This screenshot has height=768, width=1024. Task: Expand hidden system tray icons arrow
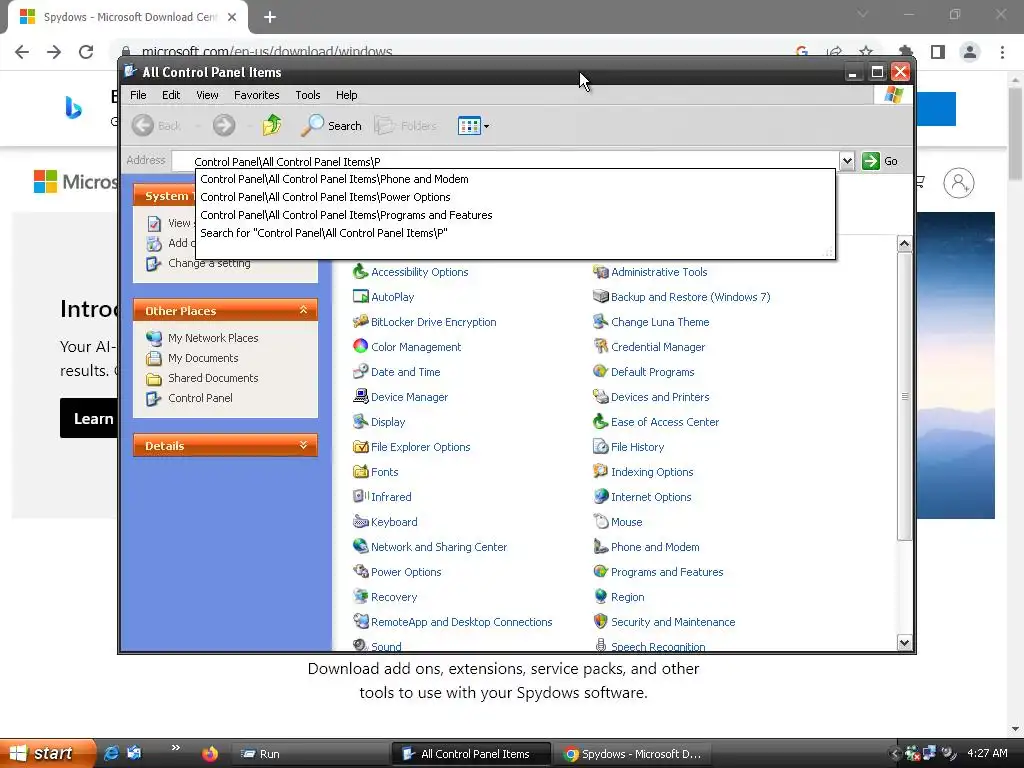(x=895, y=754)
